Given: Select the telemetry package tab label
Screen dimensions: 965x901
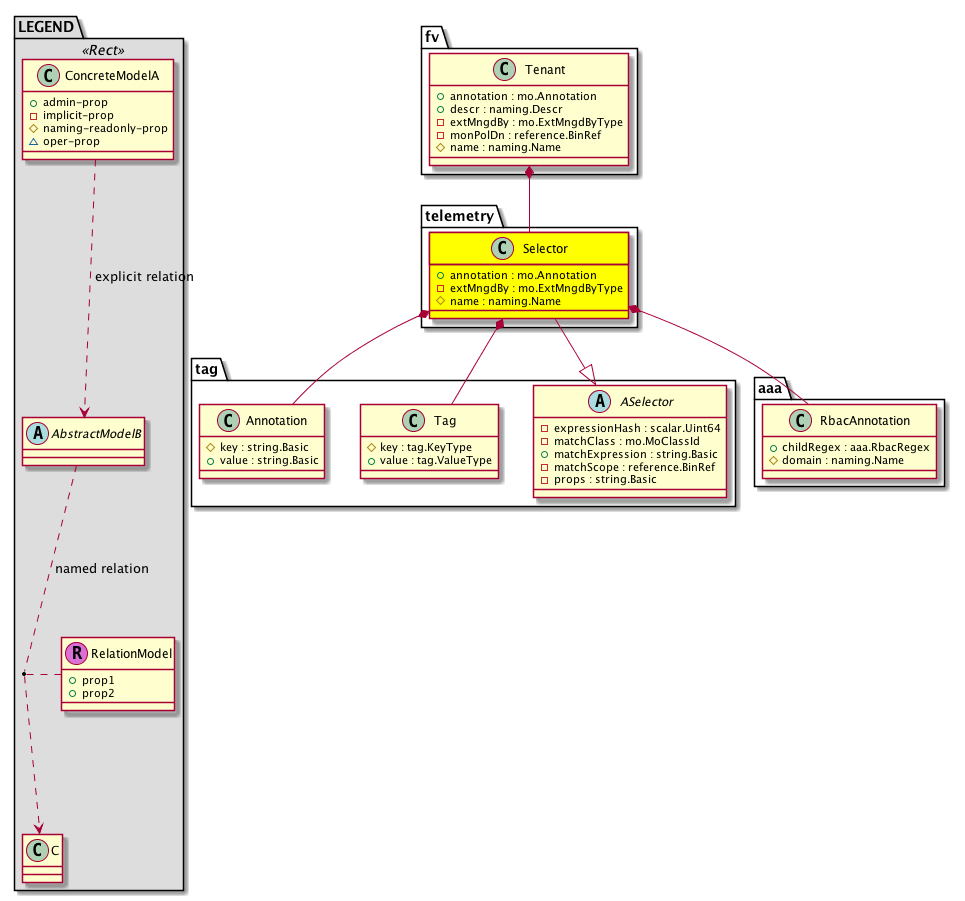Looking at the screenshot, I should tap(457, 215).
